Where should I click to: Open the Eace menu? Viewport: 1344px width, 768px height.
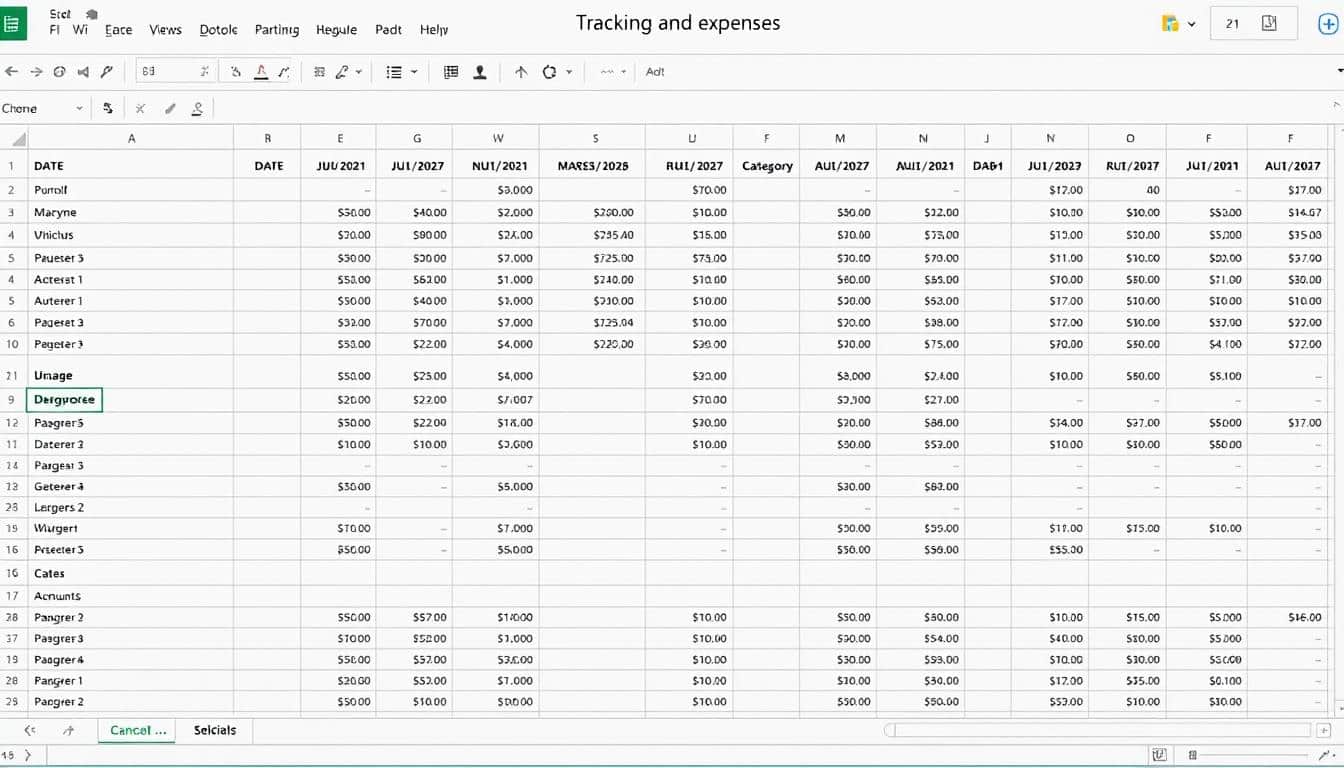[x=118, y=30]
